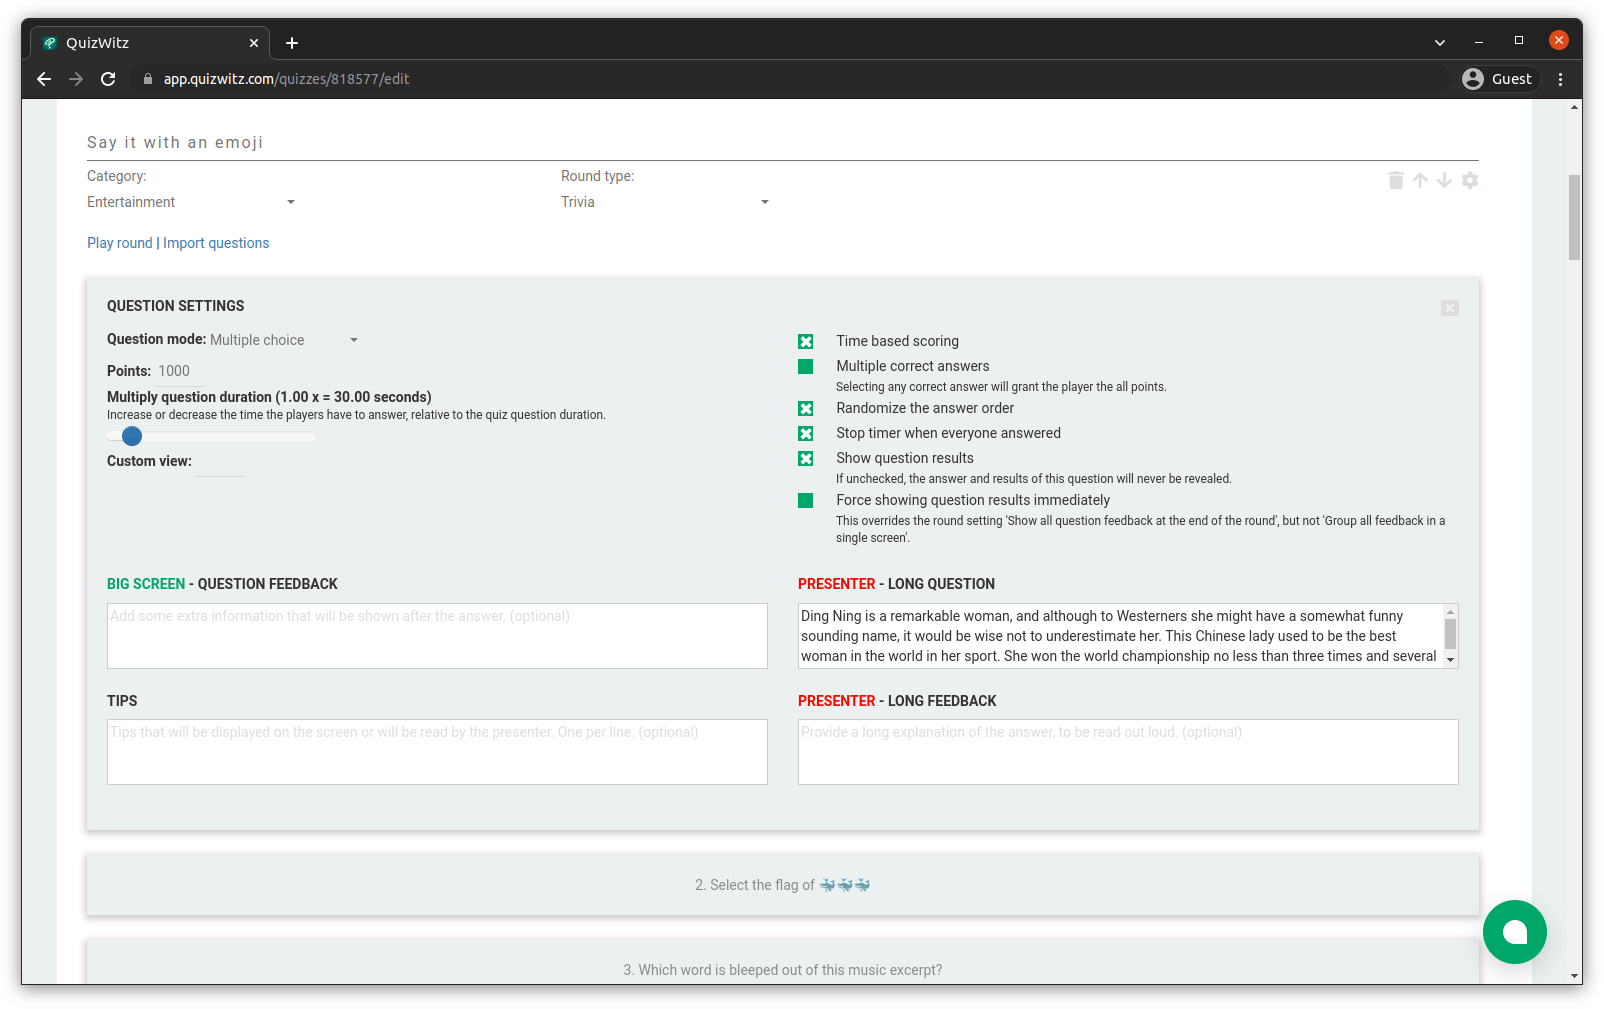Delete the round with trash icon
The width and height of the screenshot is (1604, 1009).
1396,180
